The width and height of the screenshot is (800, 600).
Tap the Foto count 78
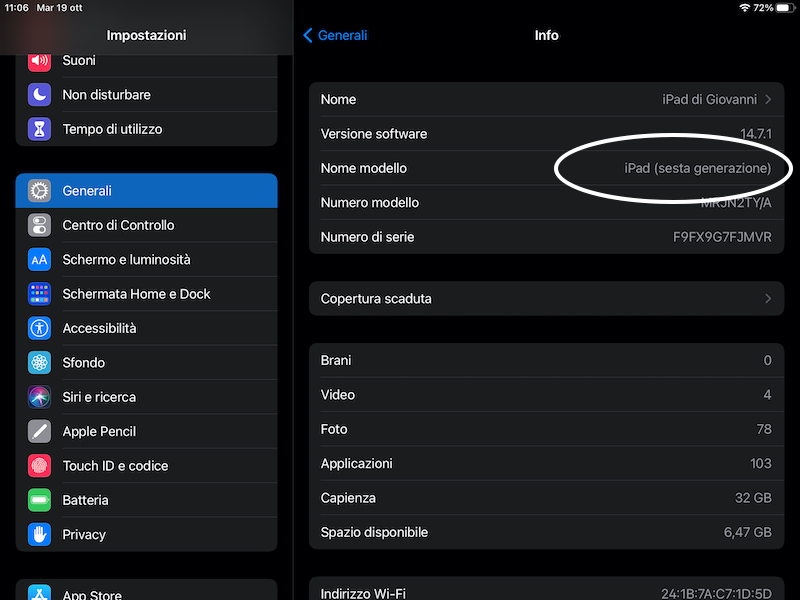pyautogui.click(x=764, y=429)
